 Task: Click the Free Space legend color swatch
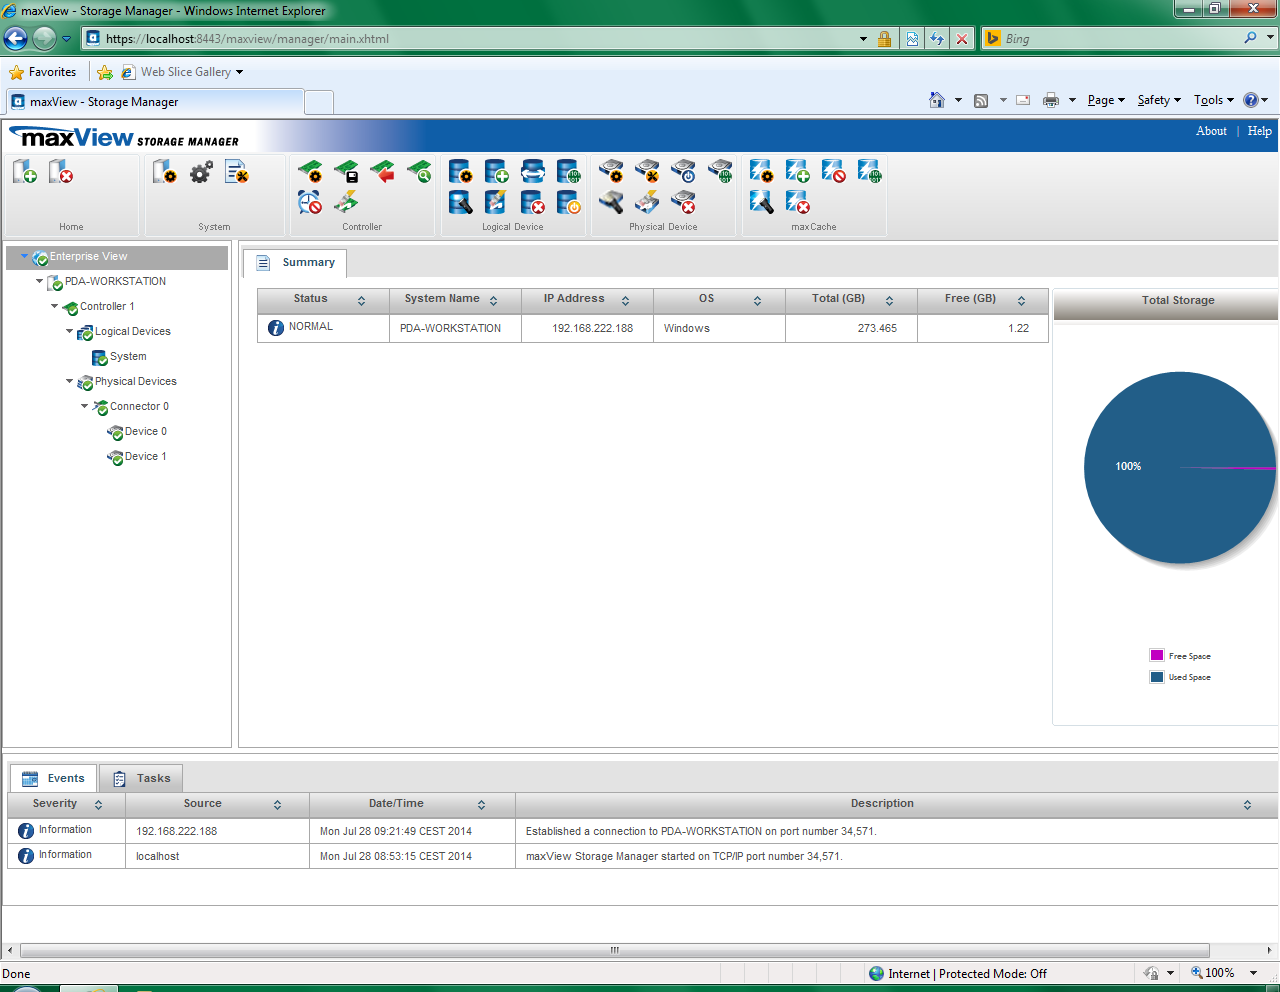click(1157, 656)
